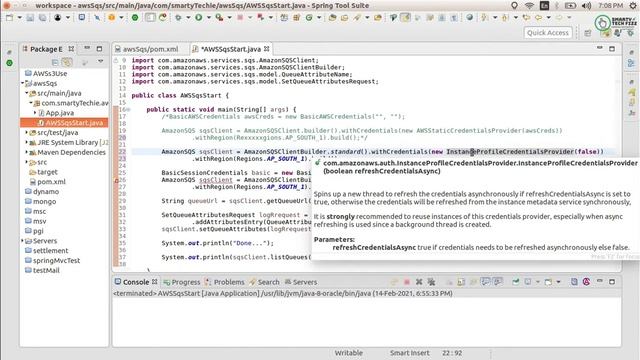Minimize the editor area
The image size is (640, 360).
600,49
